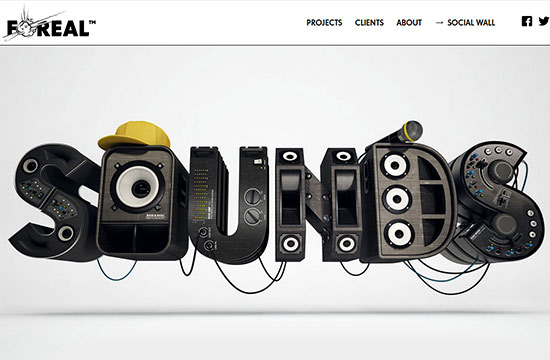The height and width of the screenshot is (360, 550).
Task: Open the Projects menu item
Action: pos(324,23)
